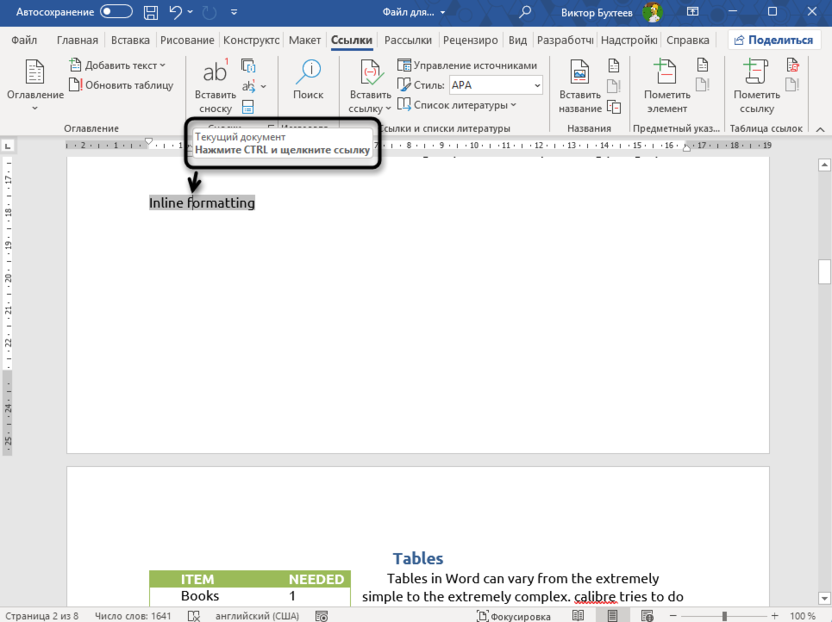Screen dimensions: 832x622
Task: Click the Inline formatting link in document
Action: (202, 203)
